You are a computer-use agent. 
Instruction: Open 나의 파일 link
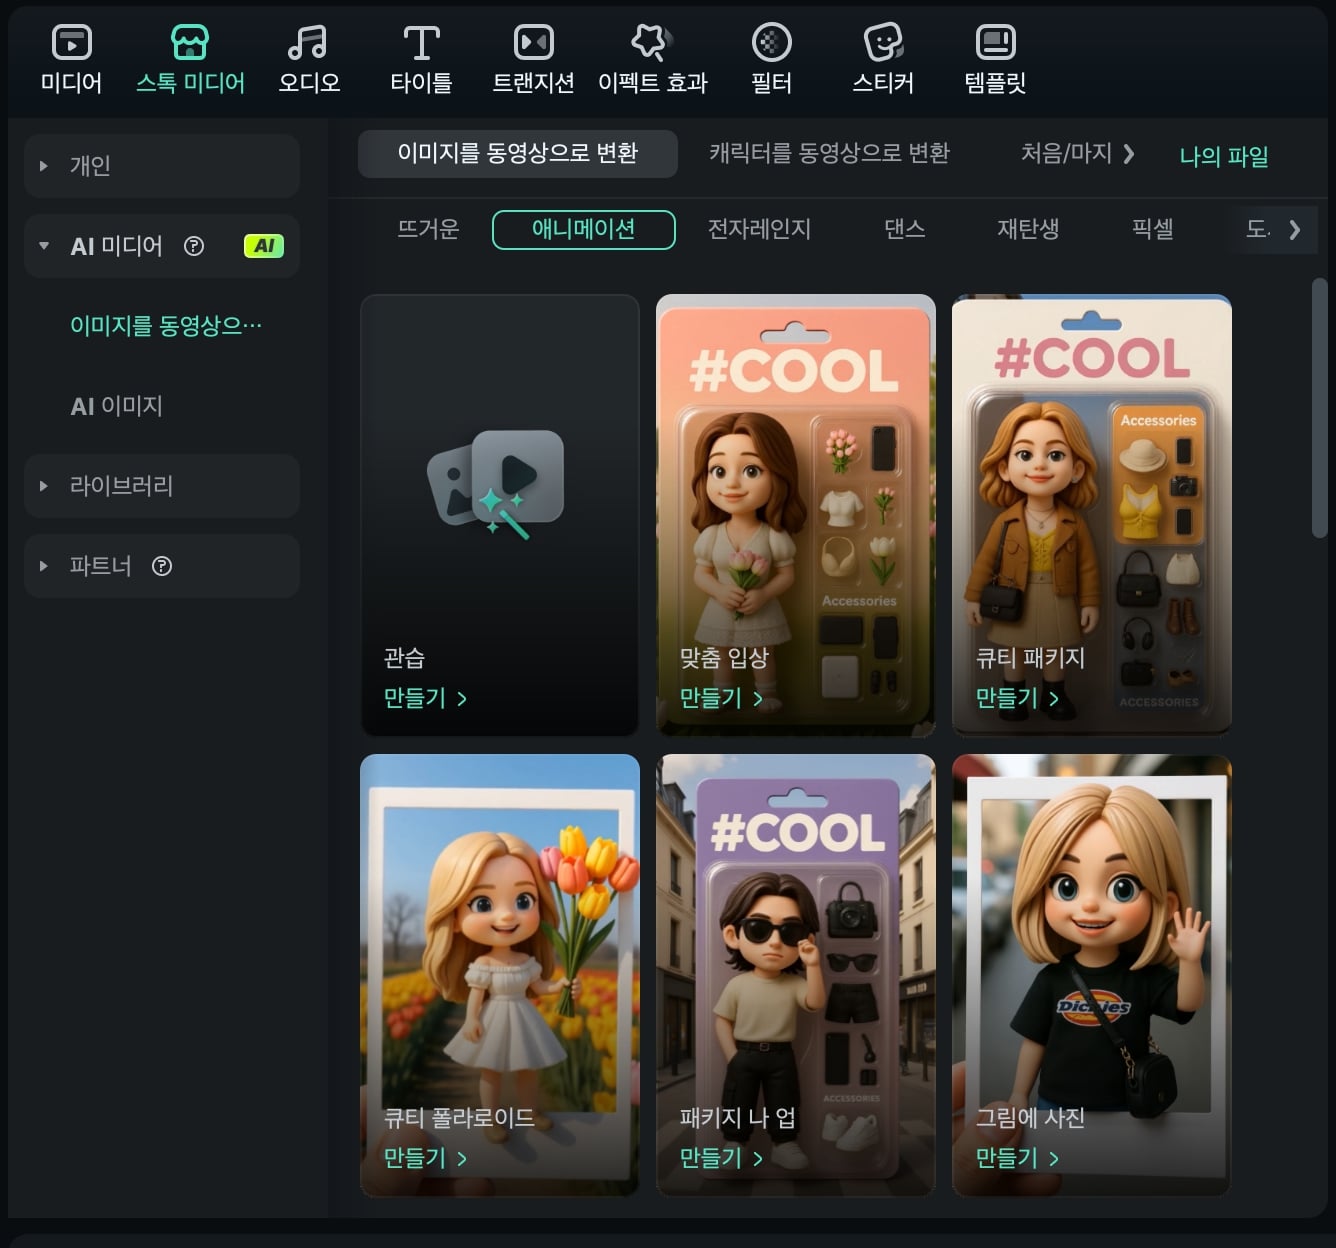click(1224, 156)
